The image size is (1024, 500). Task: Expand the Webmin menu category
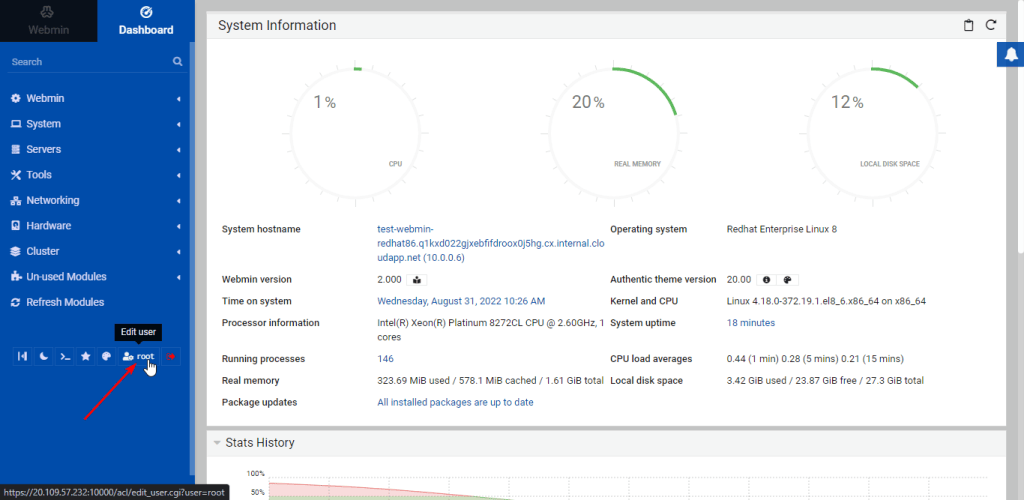coord(96,99)
